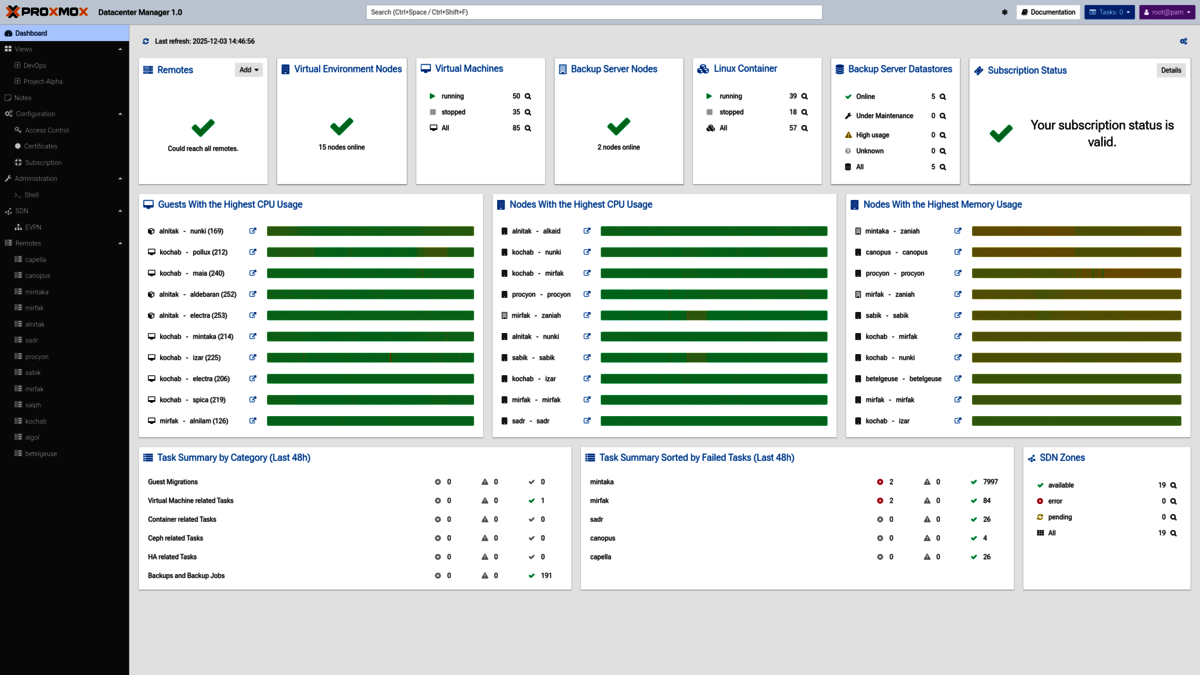This screenshot has height=675, width=1200.
Task: Open the root@pam user menu
Action: click(x=1167, y=13)
